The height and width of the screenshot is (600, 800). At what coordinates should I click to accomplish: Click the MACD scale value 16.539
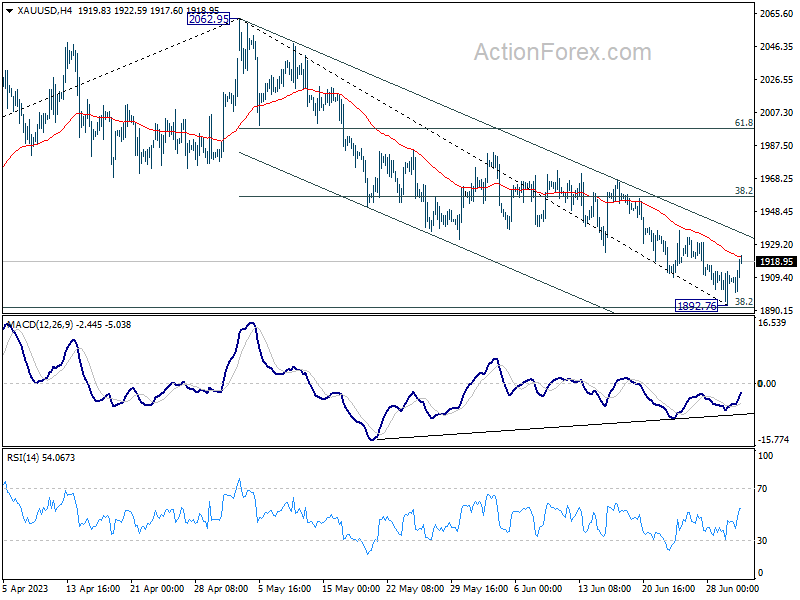(x=772, y=322)
